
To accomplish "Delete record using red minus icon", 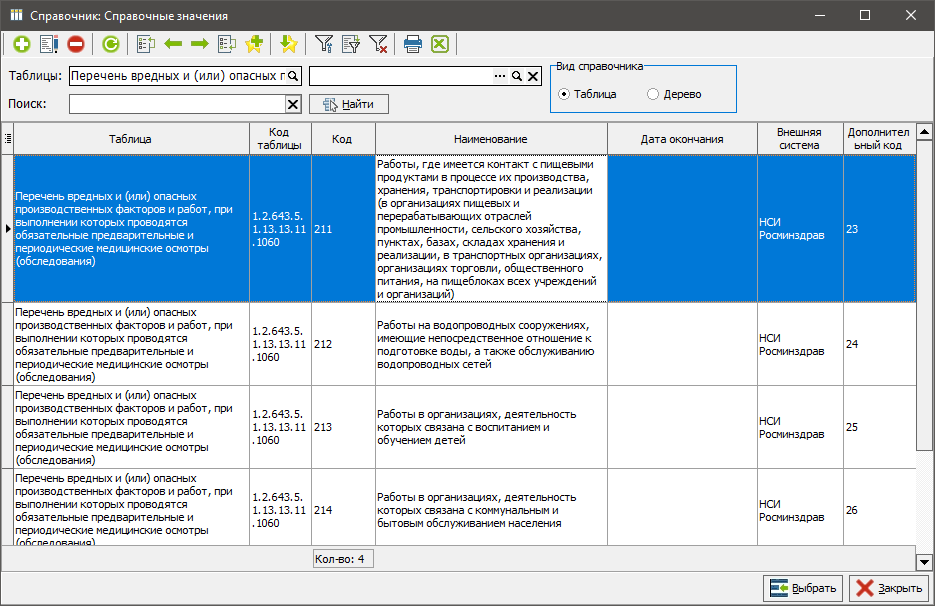I will (x=76, y=44).
